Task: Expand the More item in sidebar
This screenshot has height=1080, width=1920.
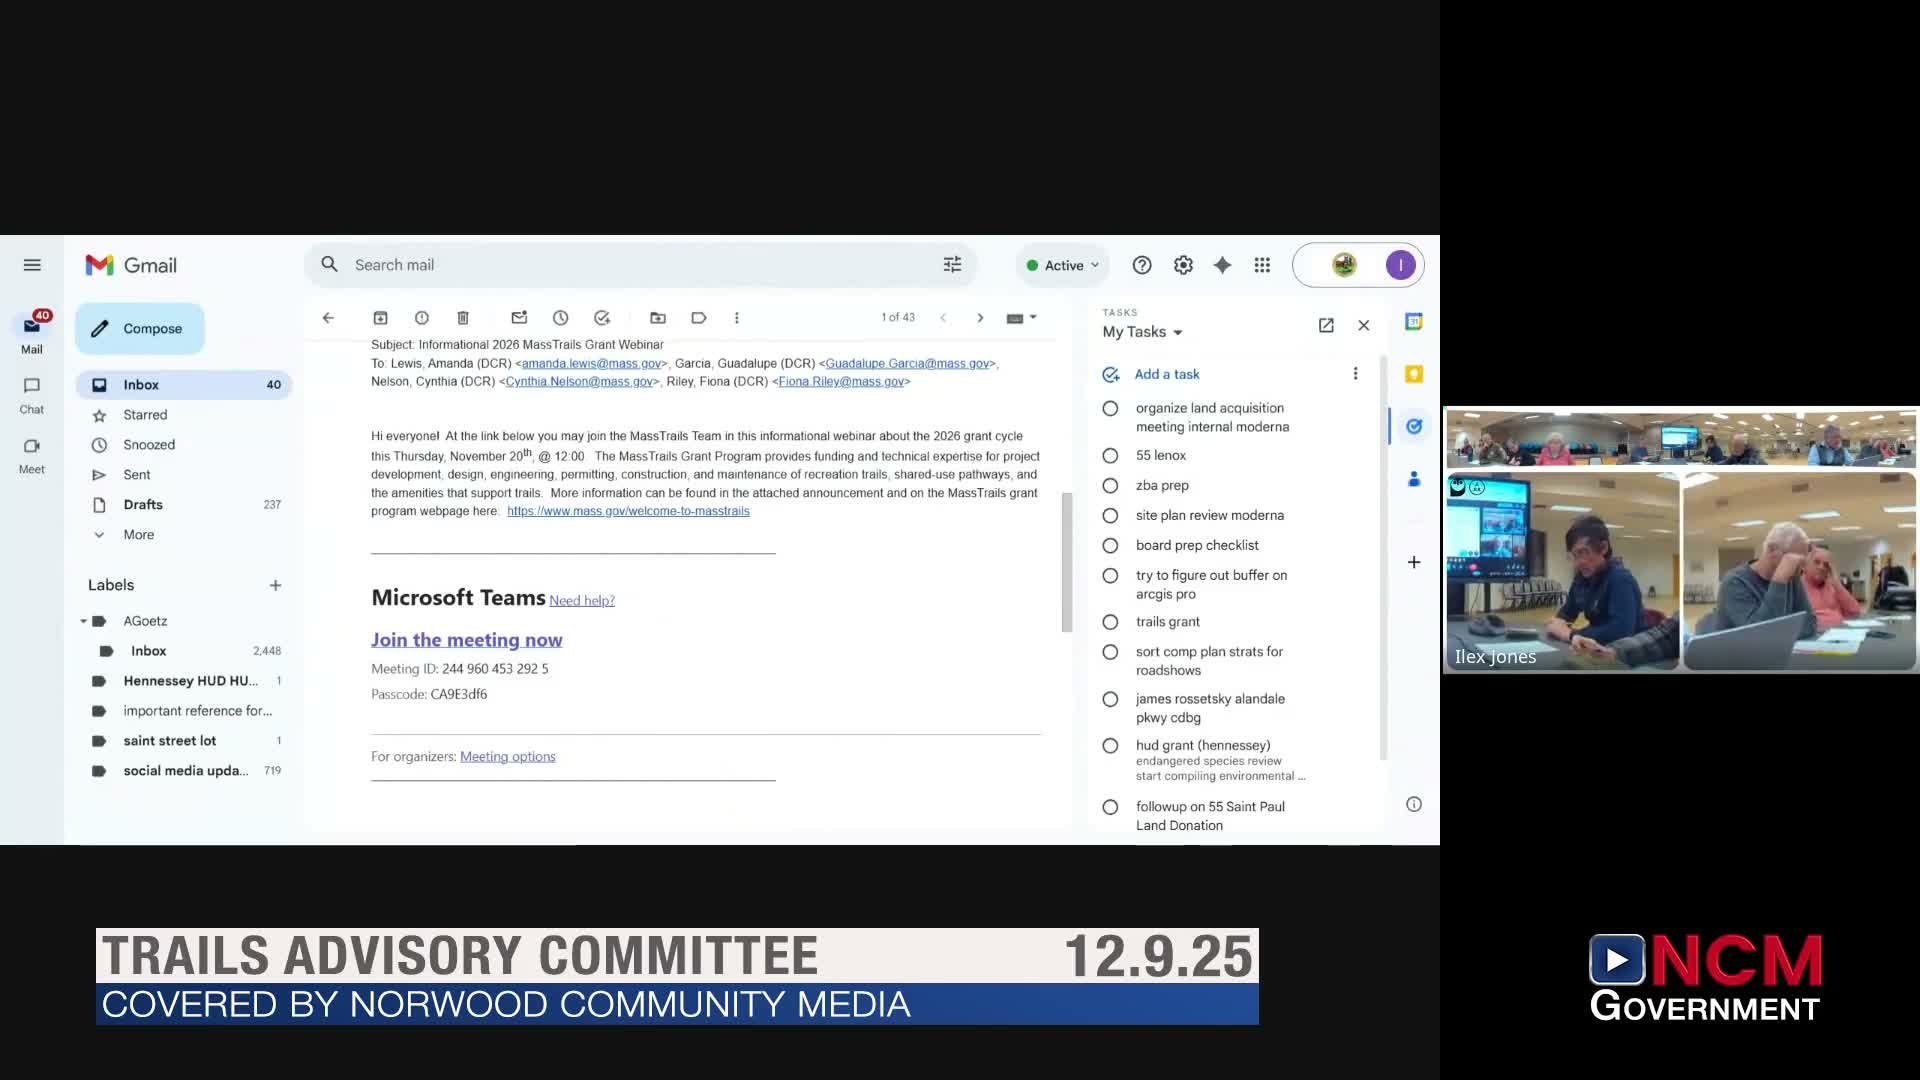Action: (138, 535)
